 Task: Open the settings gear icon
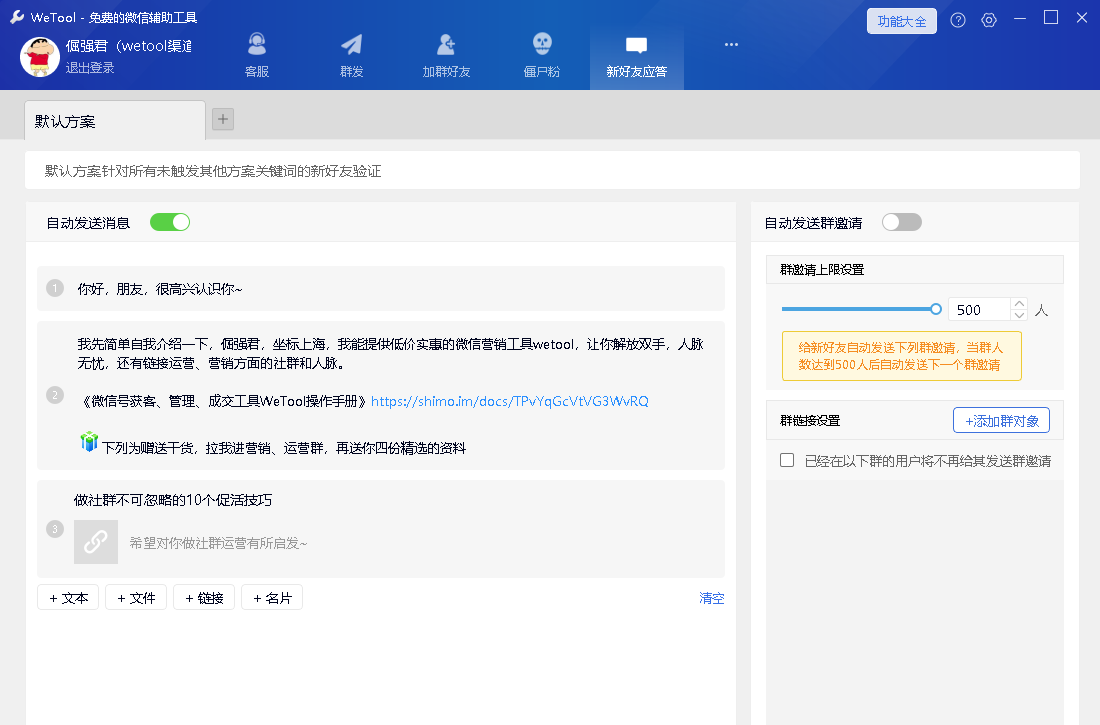click(988, 20)
